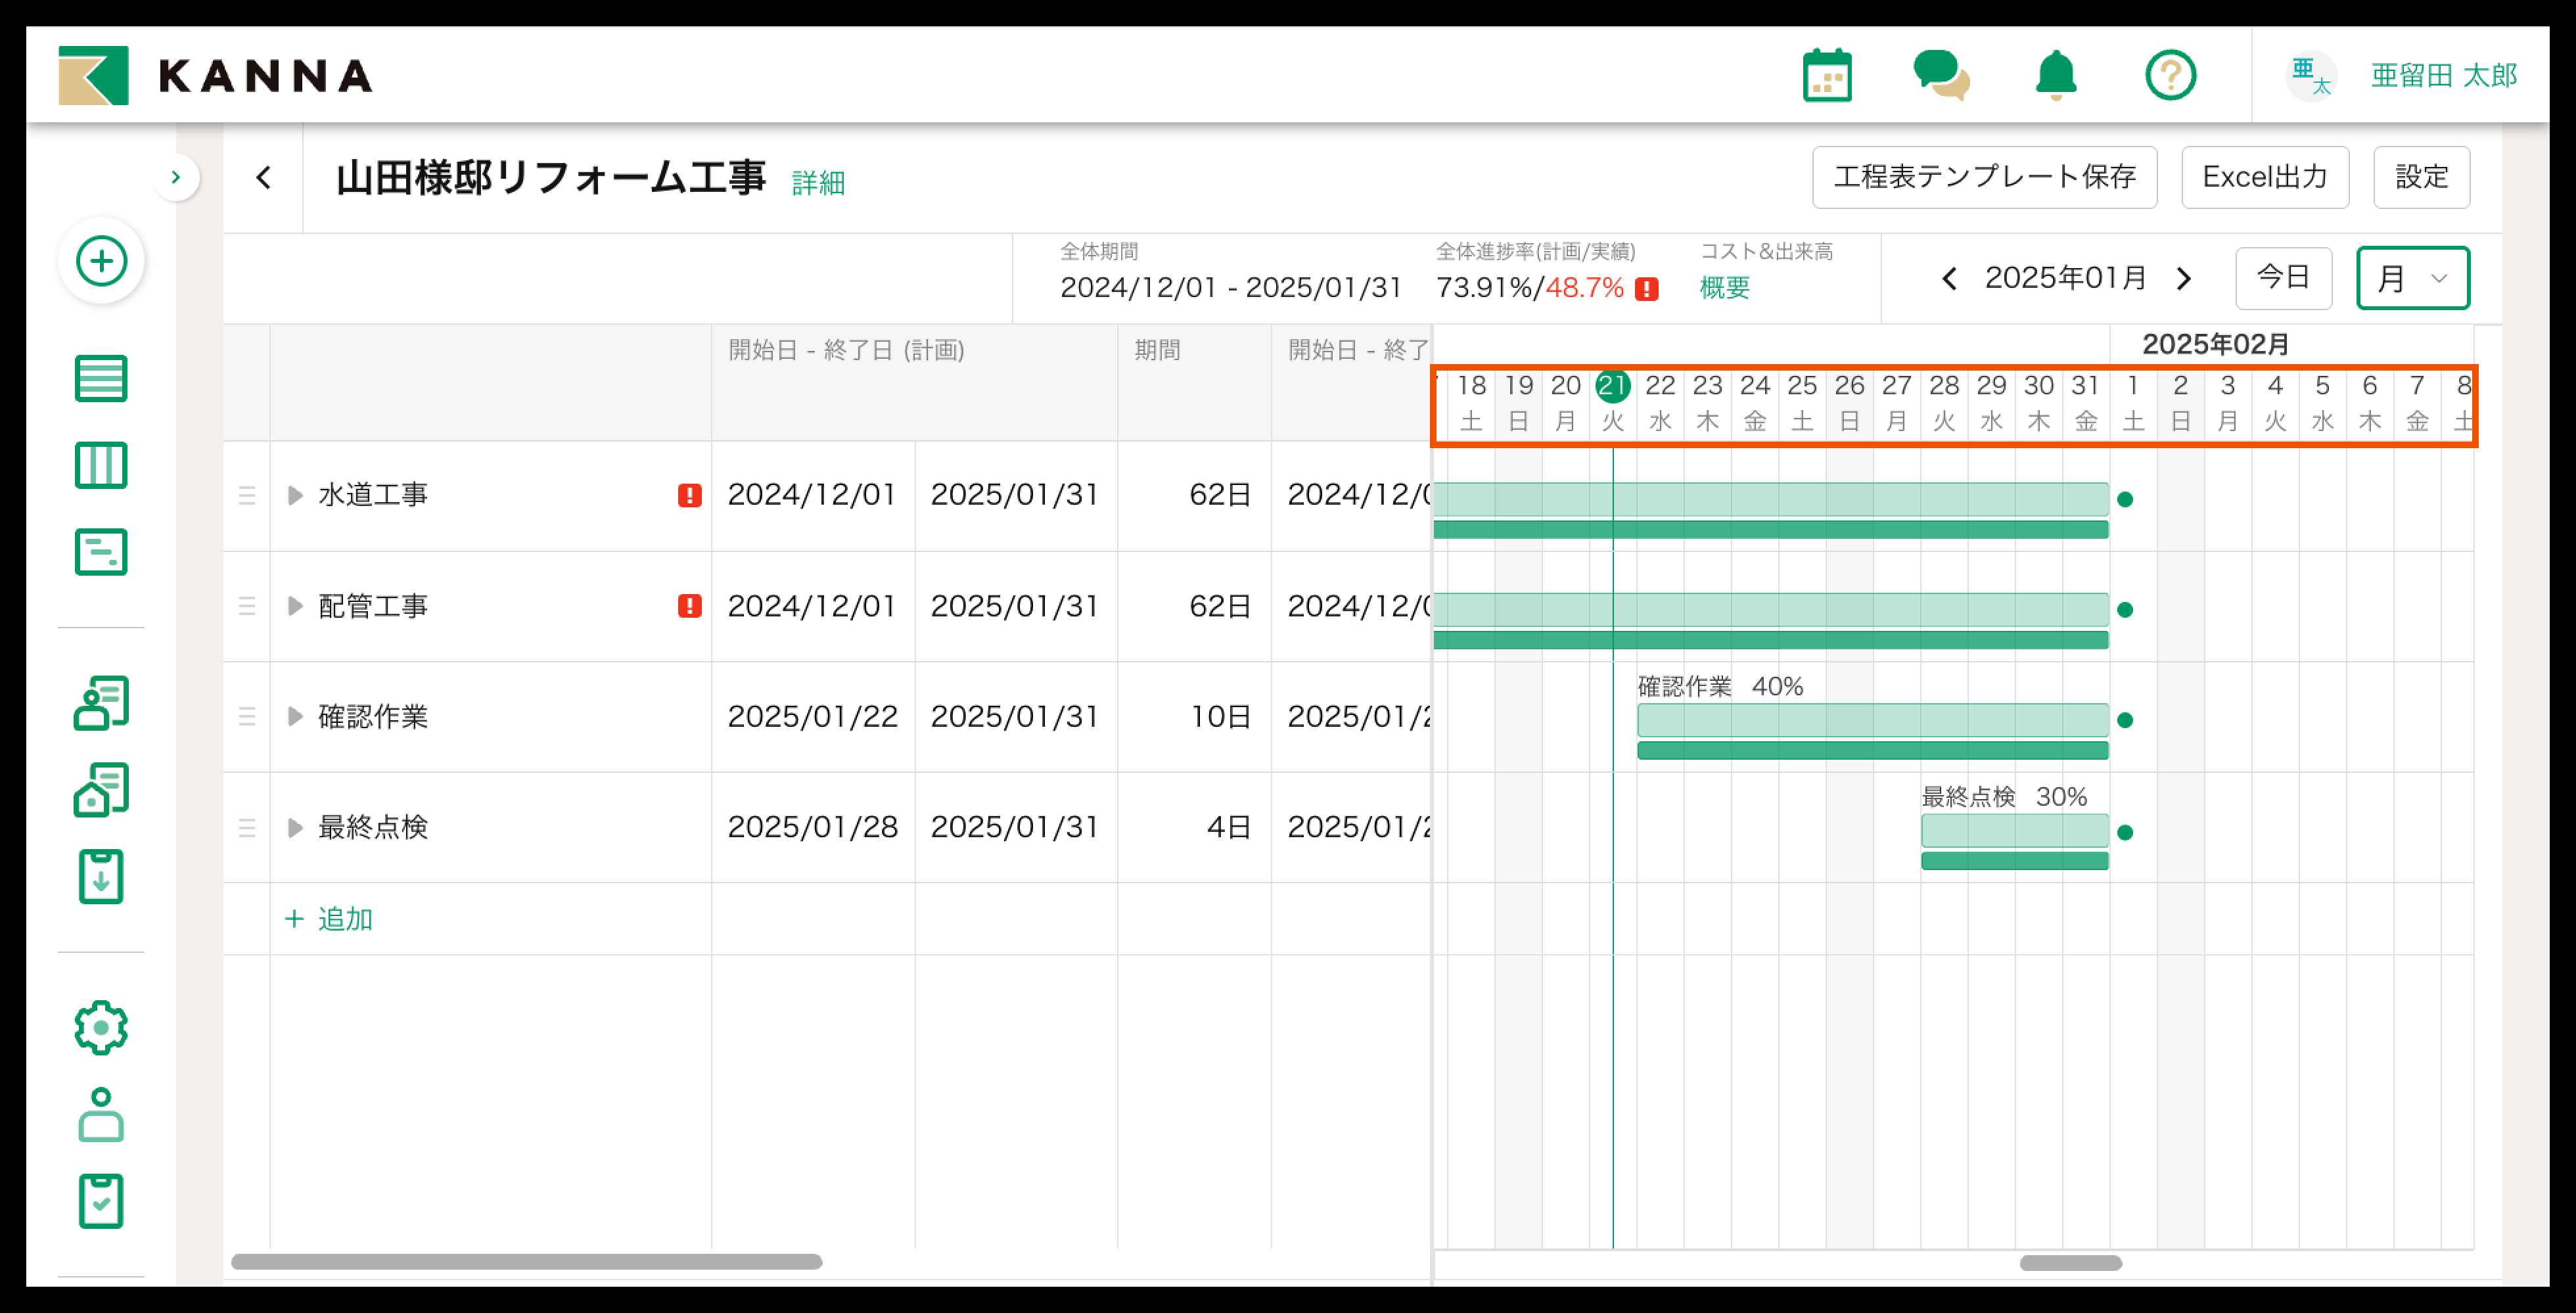Click red warning icon on 水道工事 row

click(x=689, y=495)
